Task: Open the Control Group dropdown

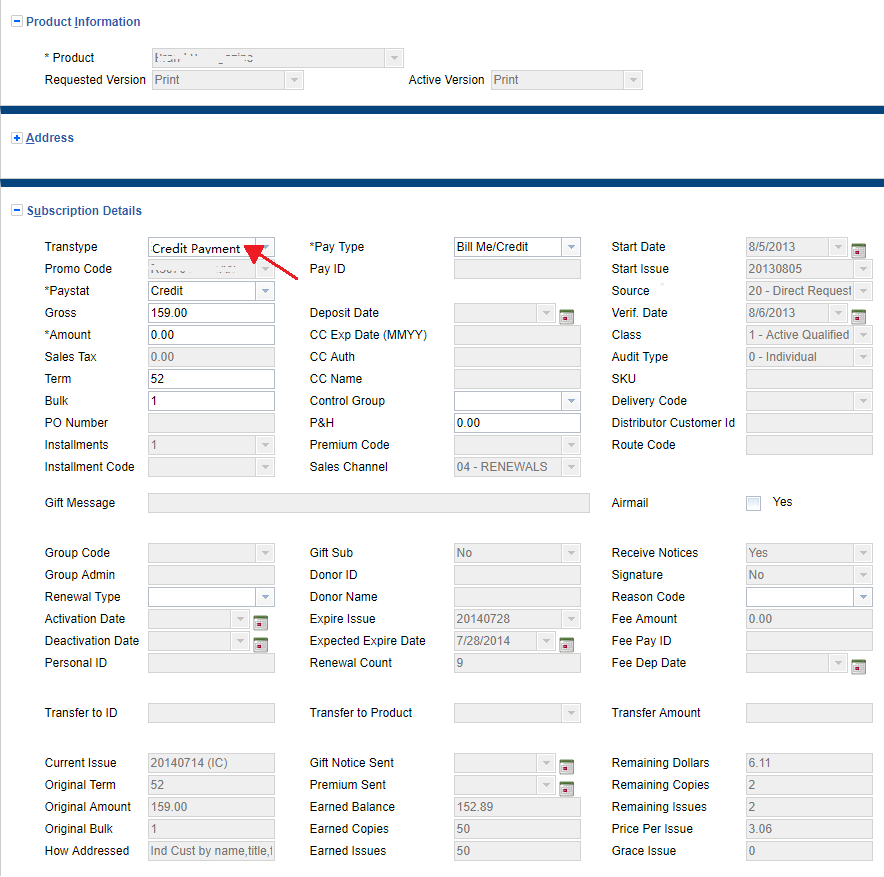Action: coord(570,401)
